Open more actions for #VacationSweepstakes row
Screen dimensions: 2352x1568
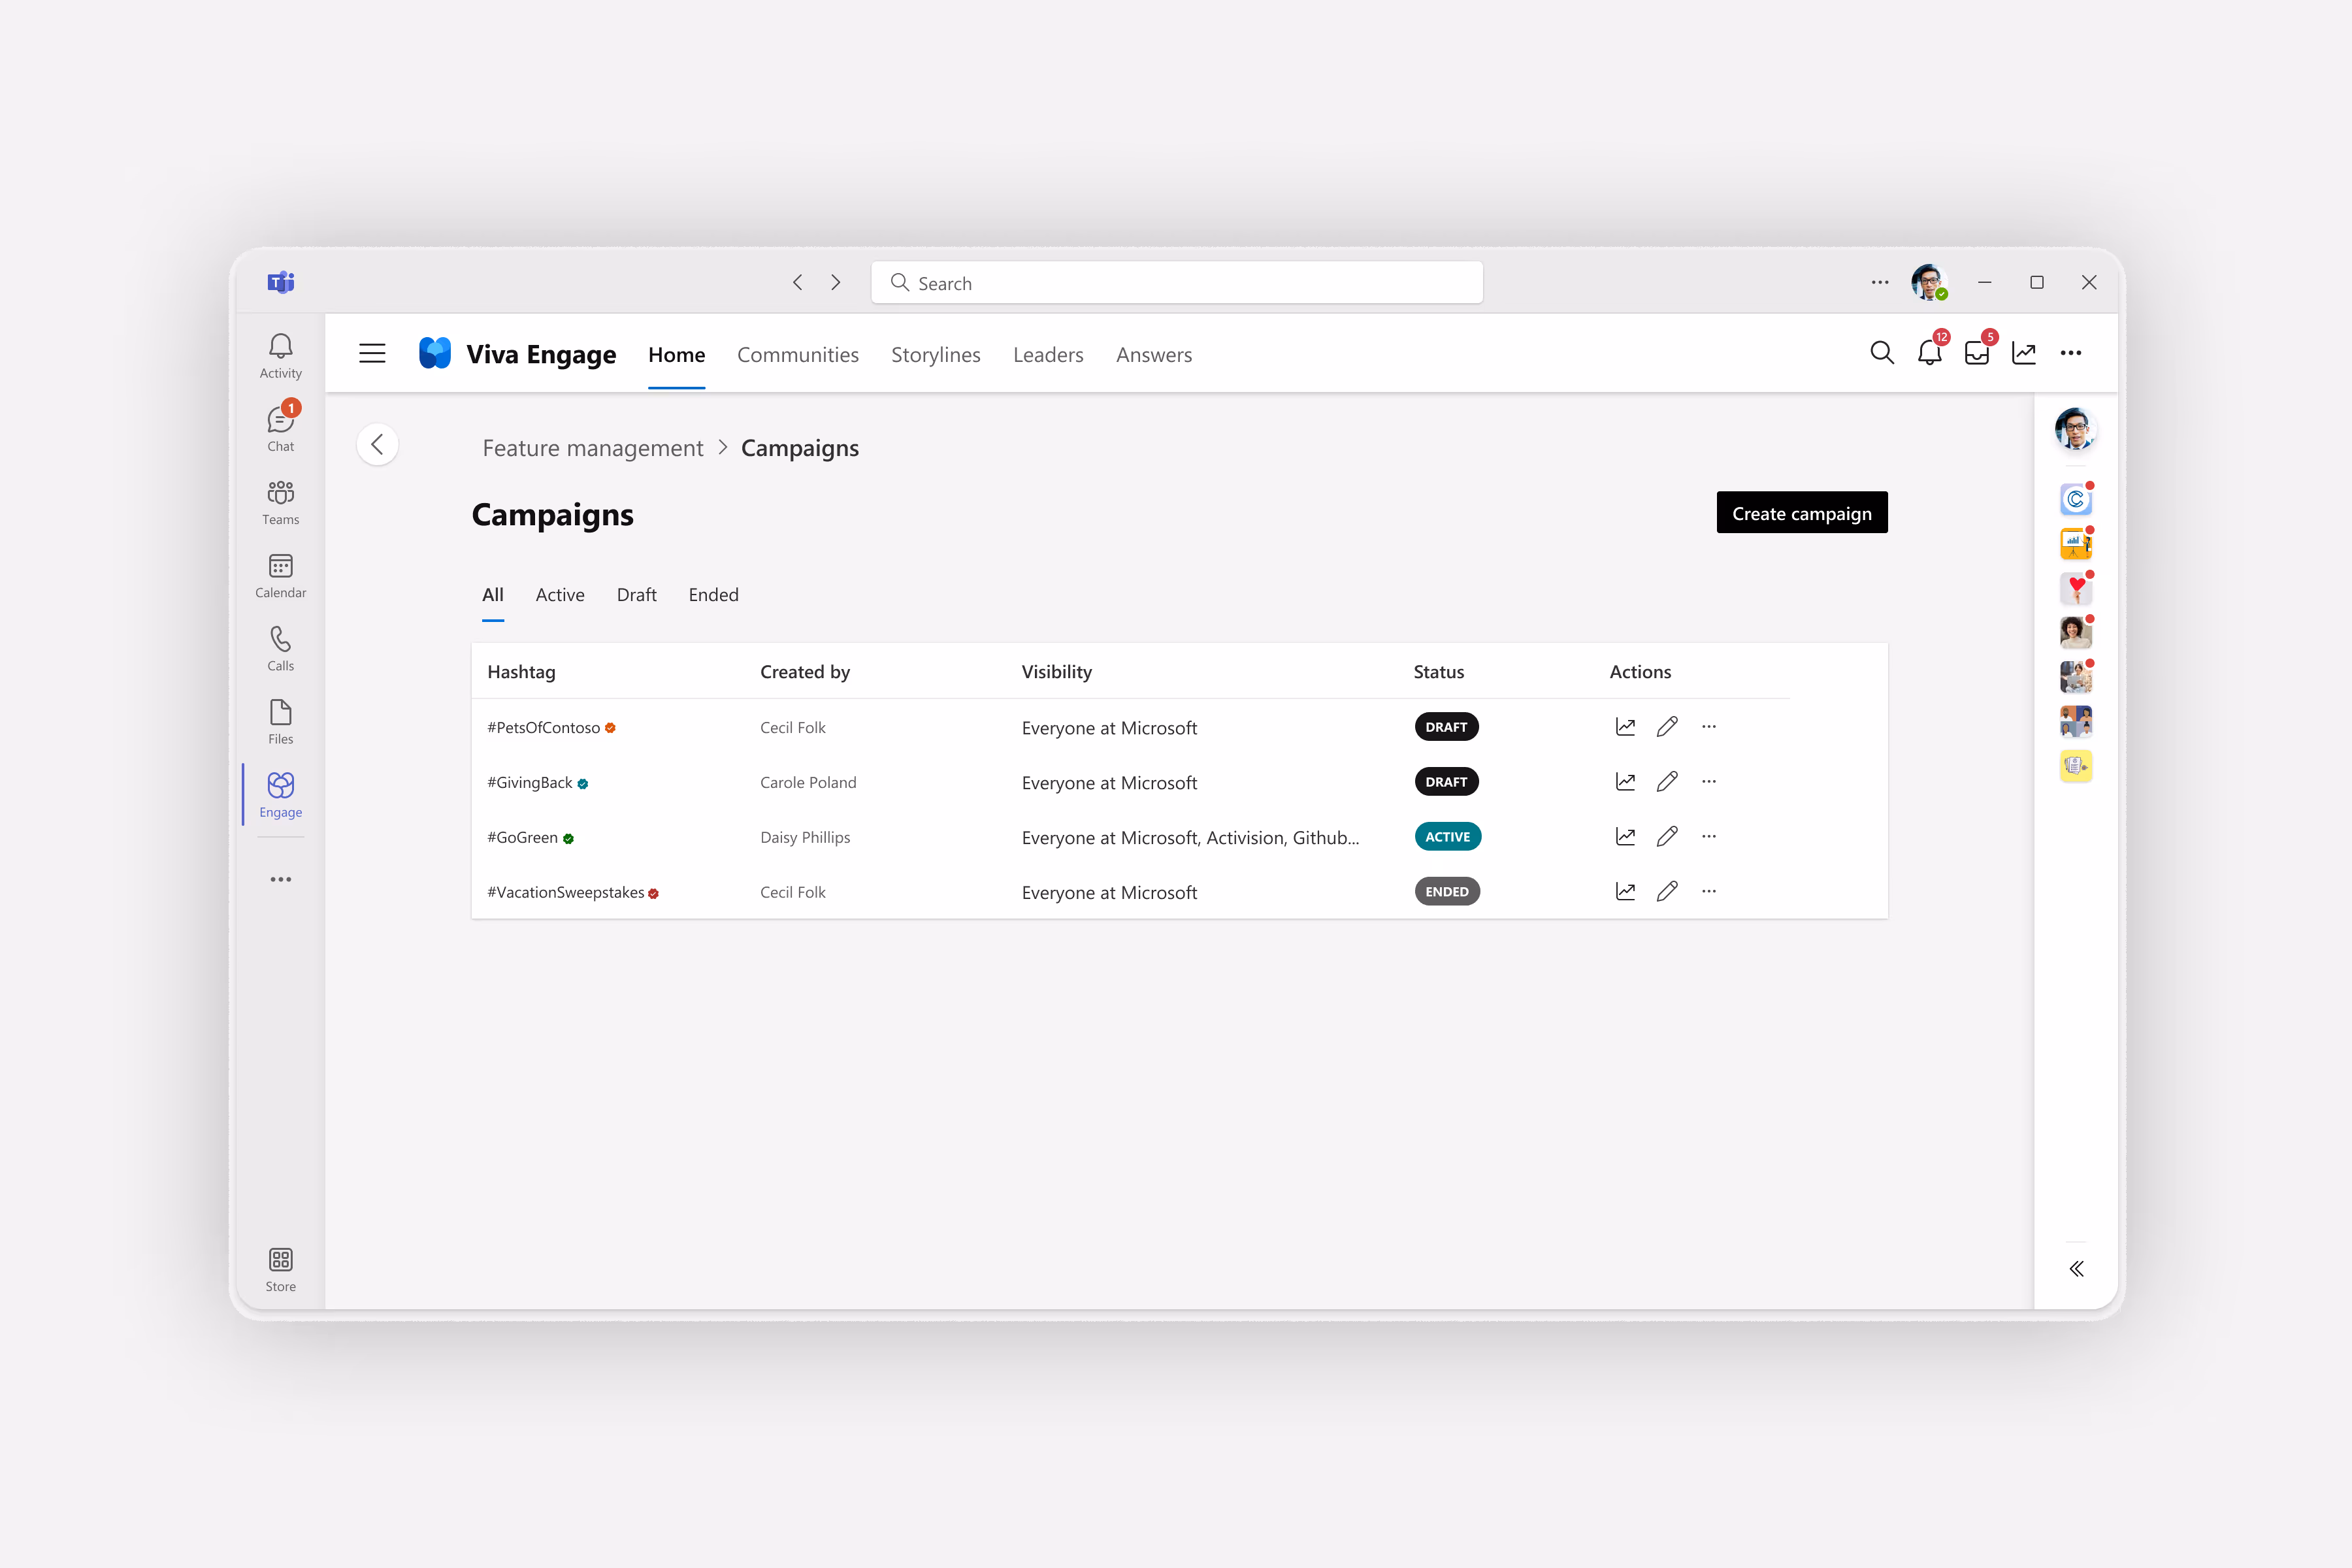click(1709, 891)
